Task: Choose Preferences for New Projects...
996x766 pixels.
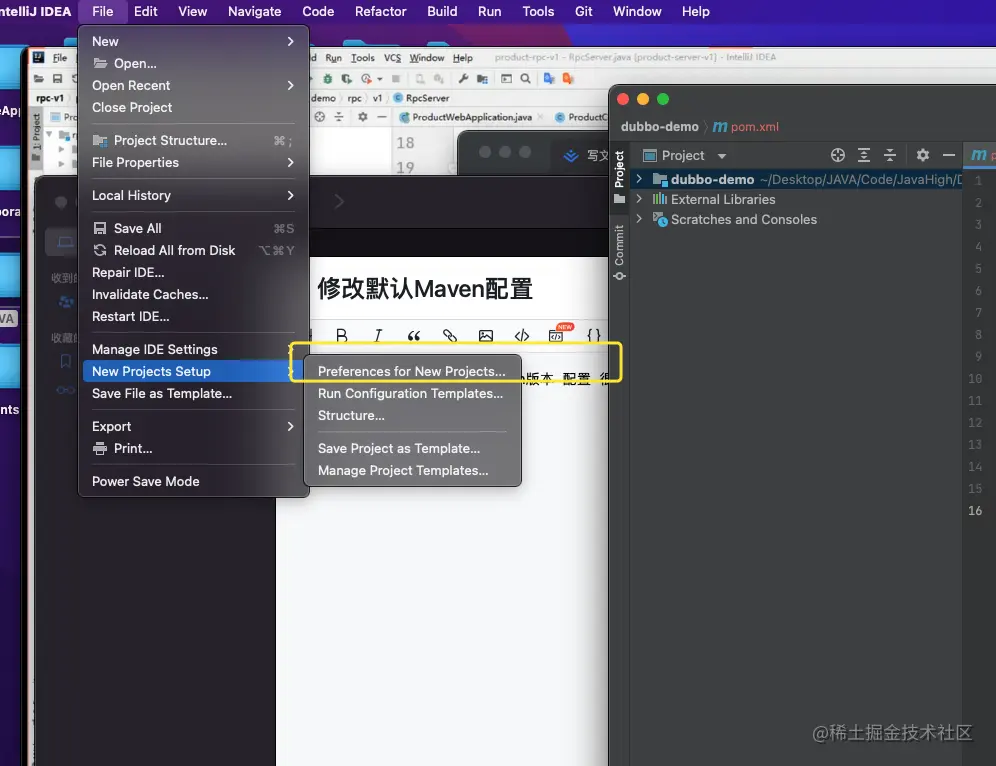Action: tap(412, 371)
